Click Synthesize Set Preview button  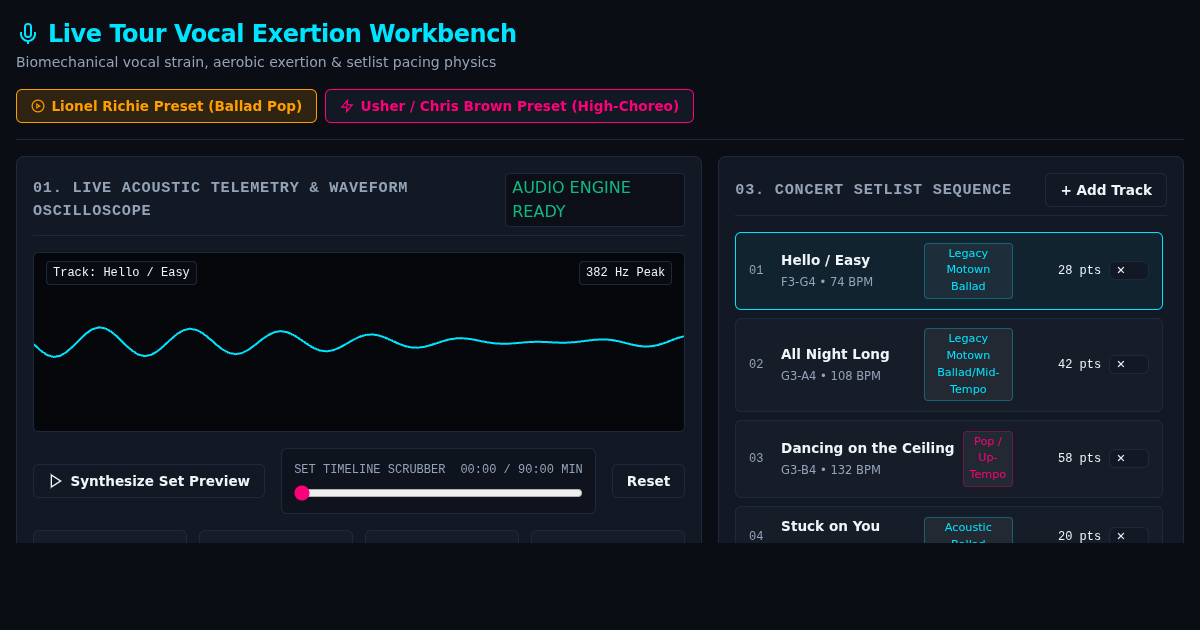149,481
